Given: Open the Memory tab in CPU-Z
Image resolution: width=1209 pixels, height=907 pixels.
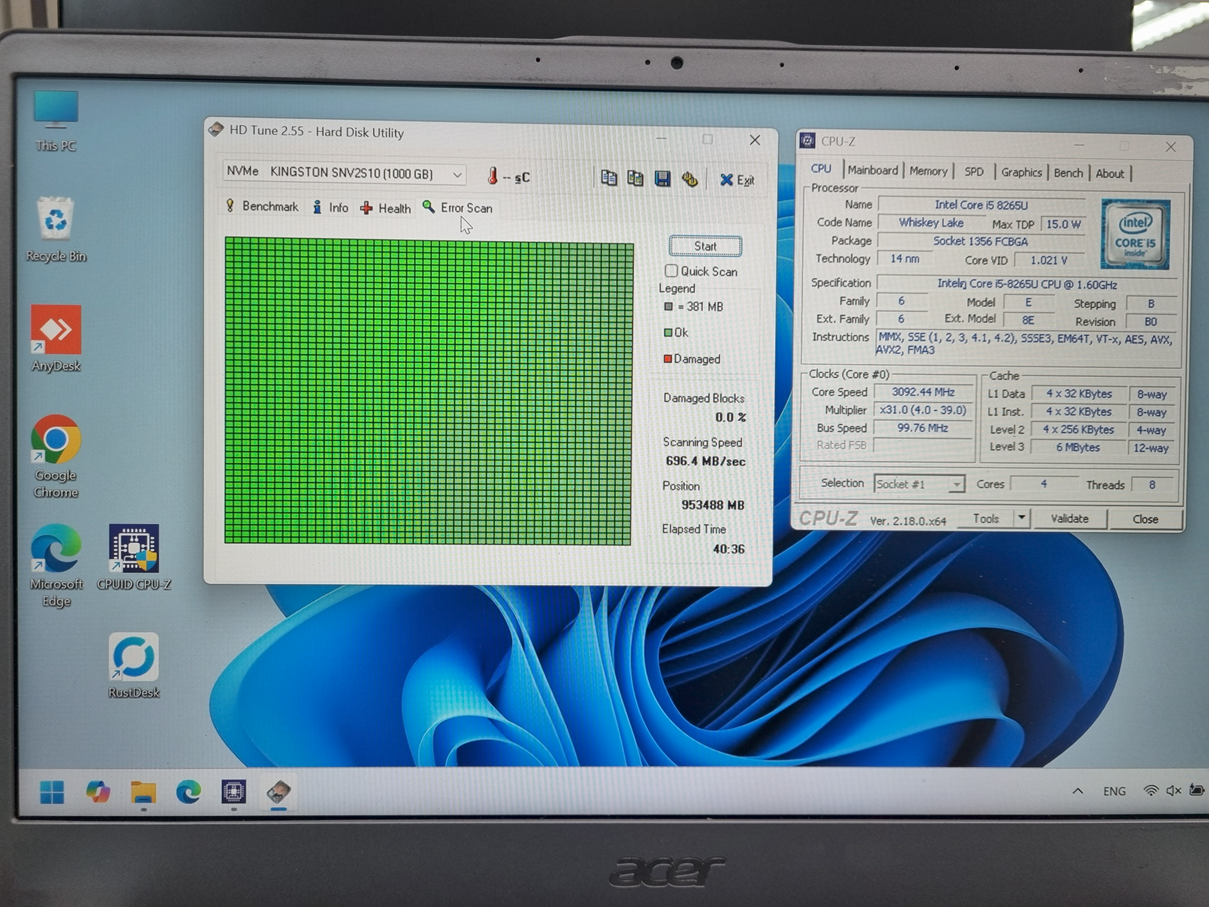Looking at the screenshot, I should point(928,172).
